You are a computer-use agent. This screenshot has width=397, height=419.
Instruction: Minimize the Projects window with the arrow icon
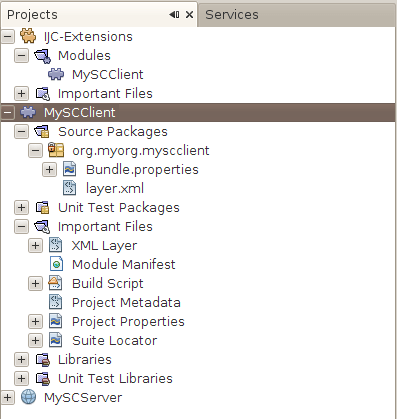[x=174, y=15]
